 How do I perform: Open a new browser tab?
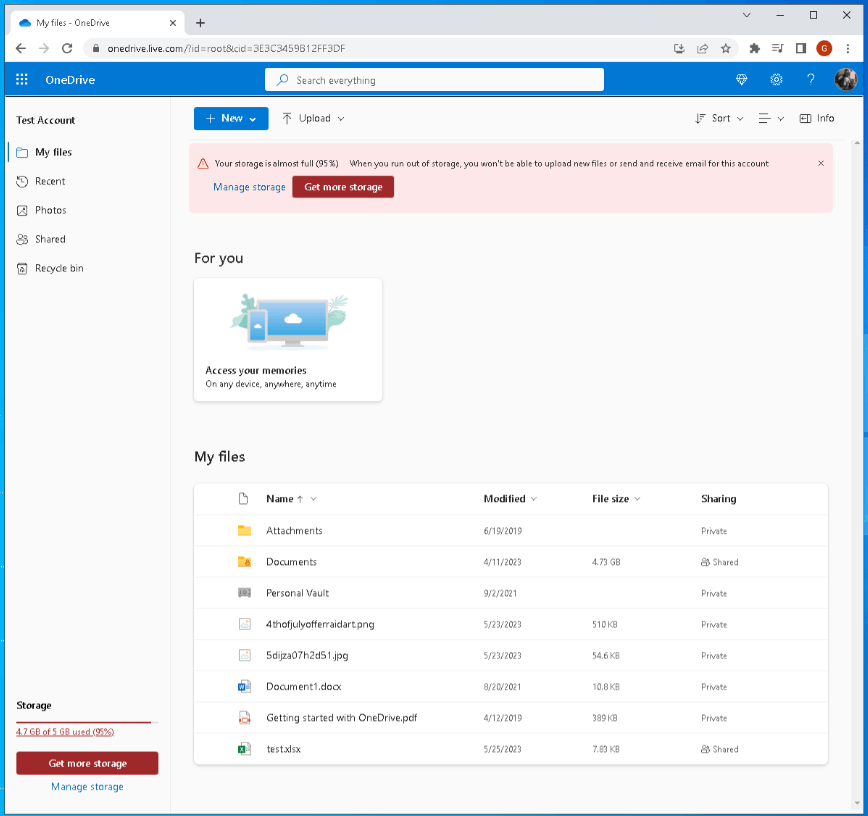point(200,23)
